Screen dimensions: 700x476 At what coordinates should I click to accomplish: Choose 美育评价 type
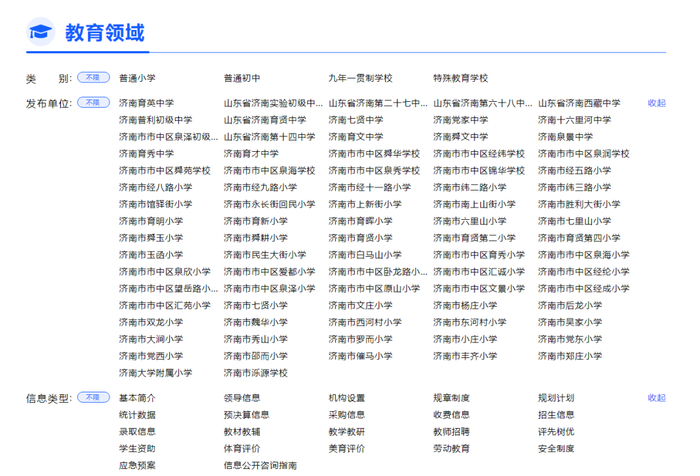pyautogui.click(x=347, y=448)
